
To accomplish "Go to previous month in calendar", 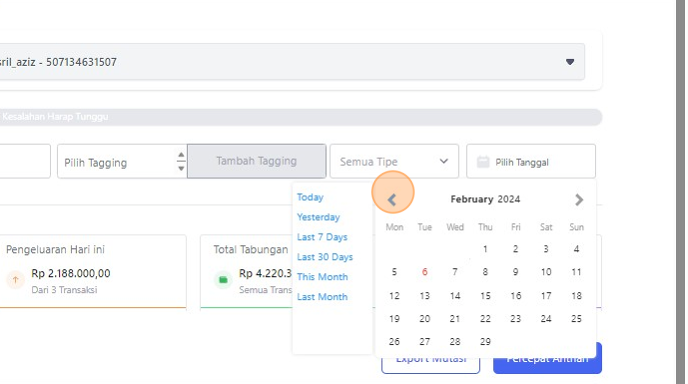I will [392, 200].
